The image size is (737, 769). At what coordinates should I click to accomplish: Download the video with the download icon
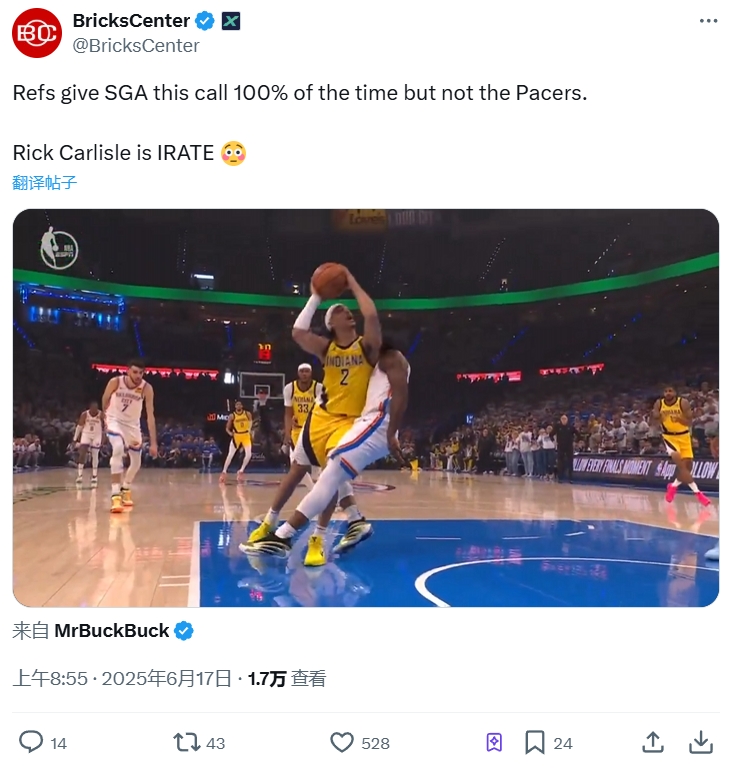702,742
